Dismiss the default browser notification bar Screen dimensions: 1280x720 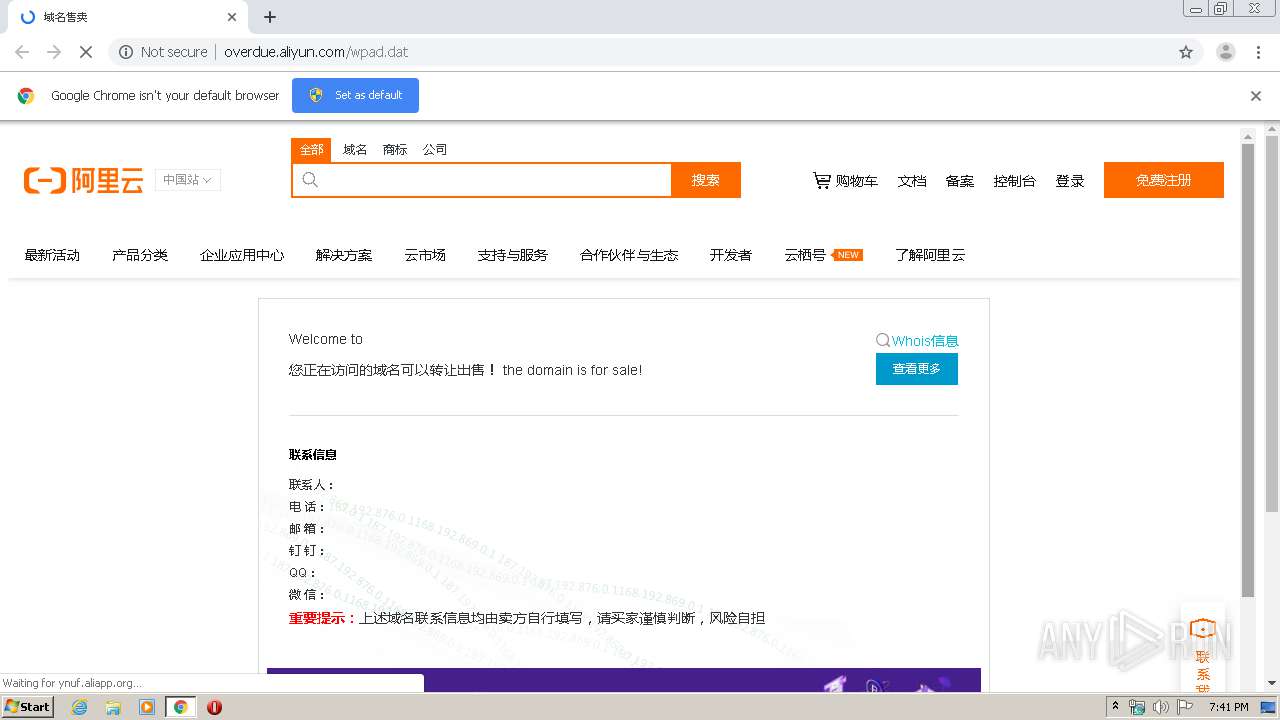1256,96
